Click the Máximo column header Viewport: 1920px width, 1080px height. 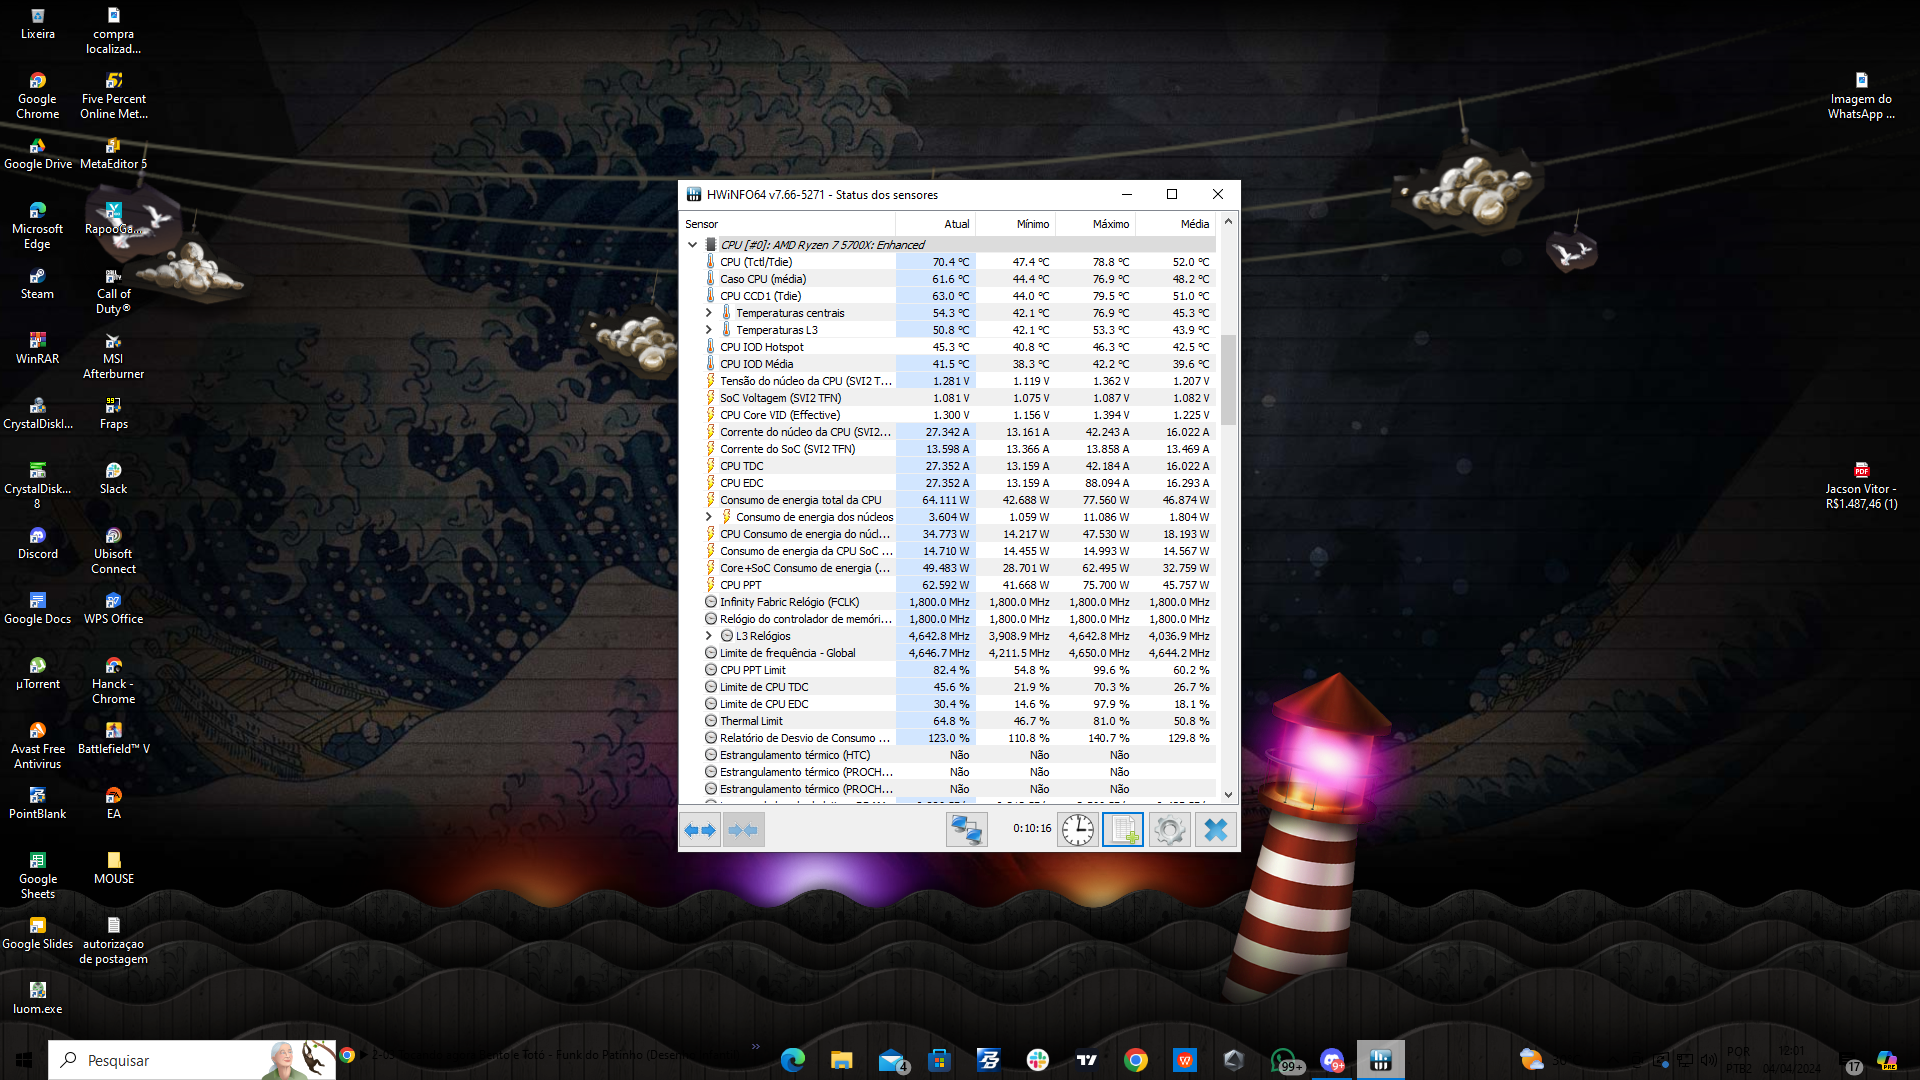point(1096,224)
